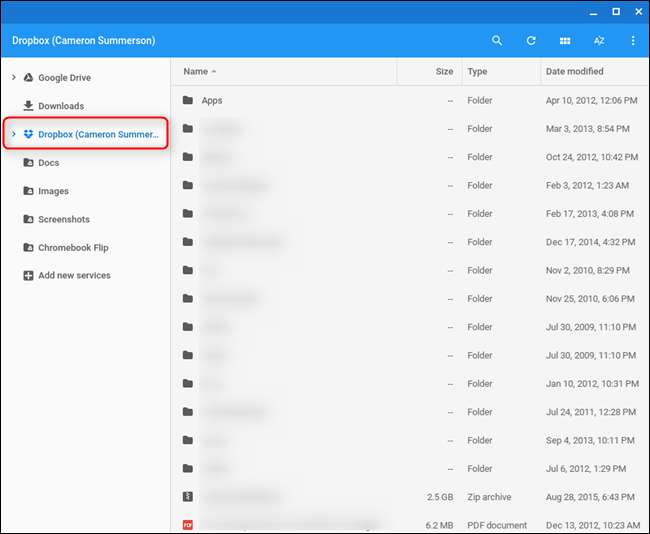Expand the Google Drive tree arrow
Viewport: 650px width, 534px height.
pos(13,77)
